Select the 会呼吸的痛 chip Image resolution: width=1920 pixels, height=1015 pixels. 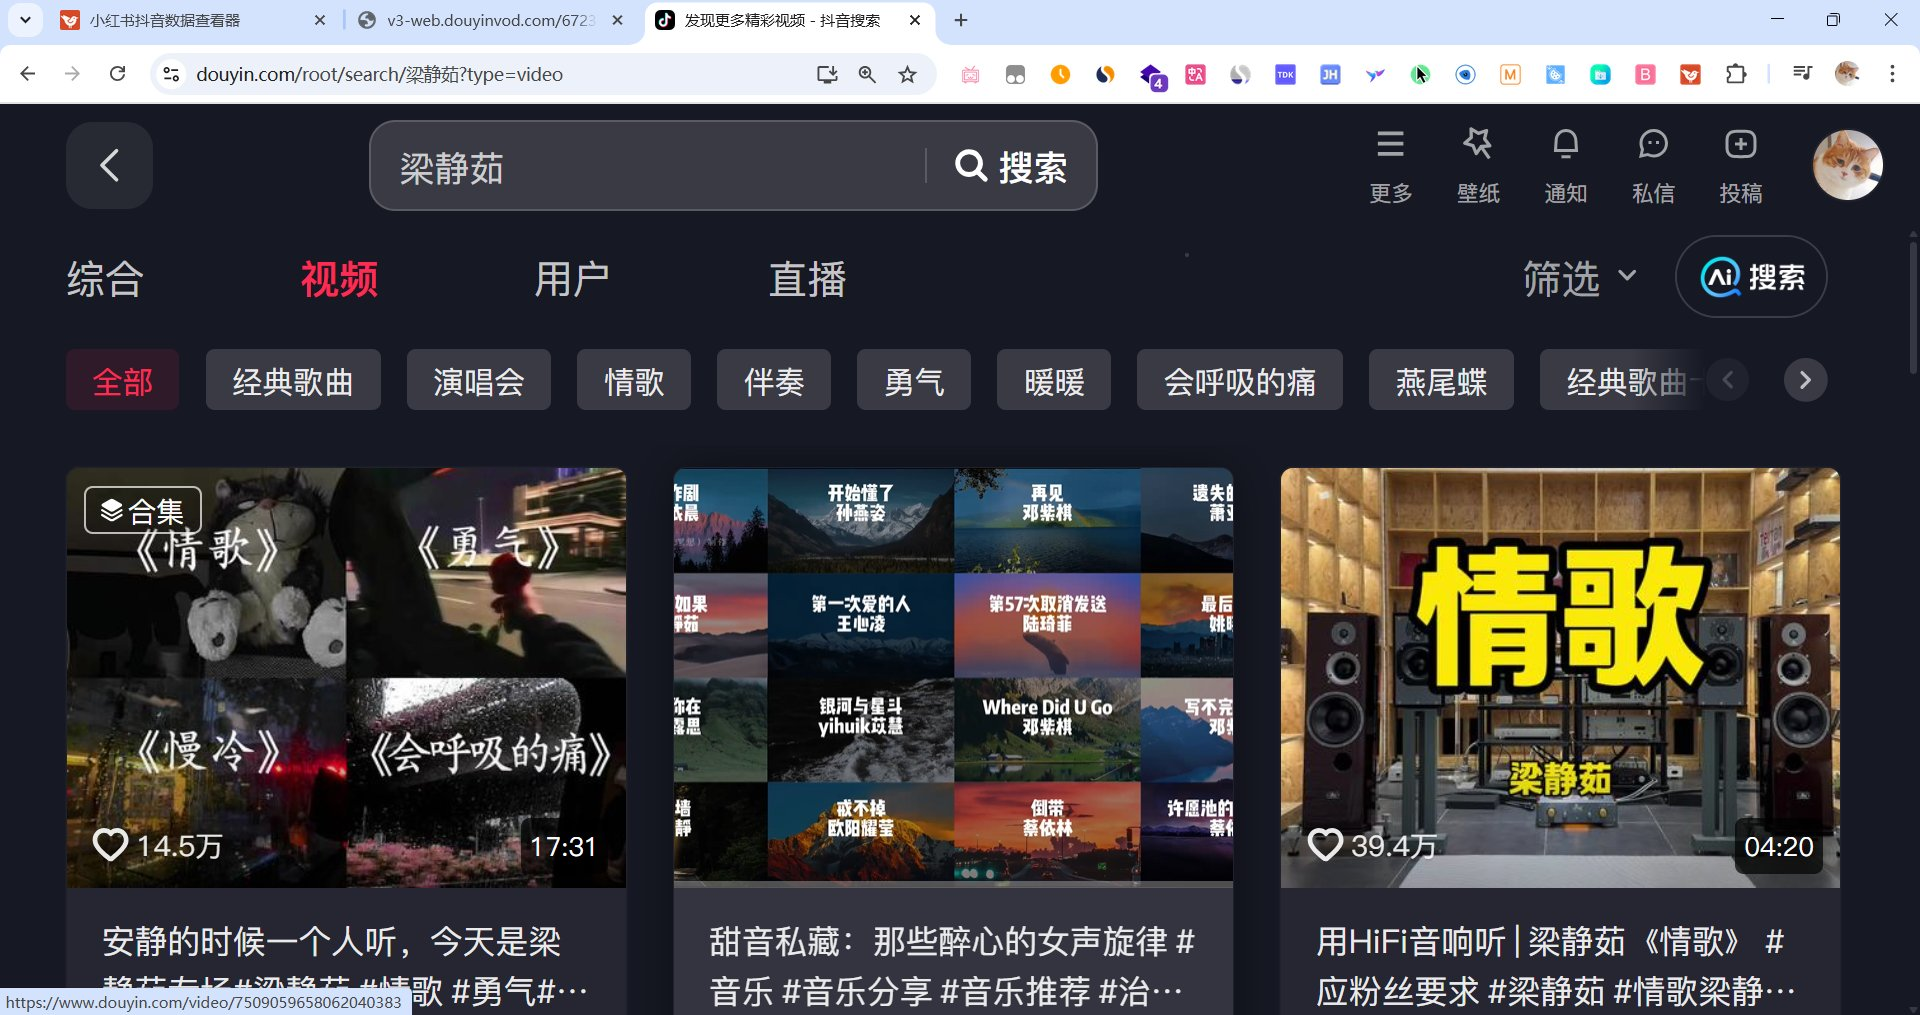point(1240,380)
